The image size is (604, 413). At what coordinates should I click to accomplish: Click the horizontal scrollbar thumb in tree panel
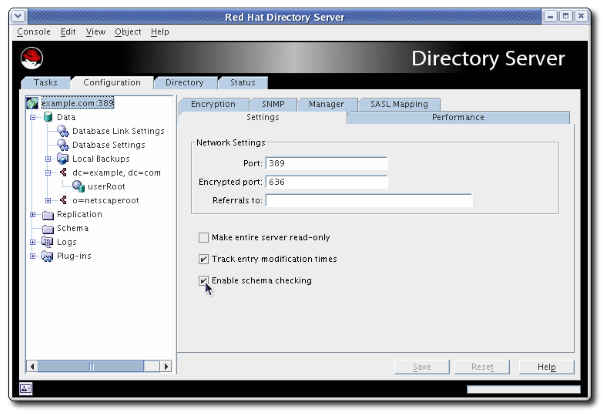click(x=91, y=366)
